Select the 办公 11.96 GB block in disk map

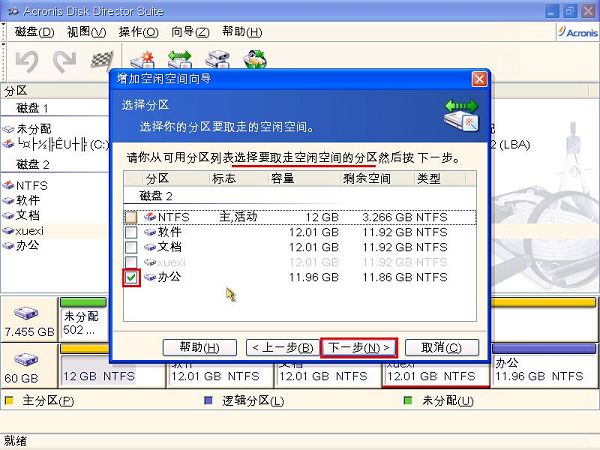pos(544,366)
